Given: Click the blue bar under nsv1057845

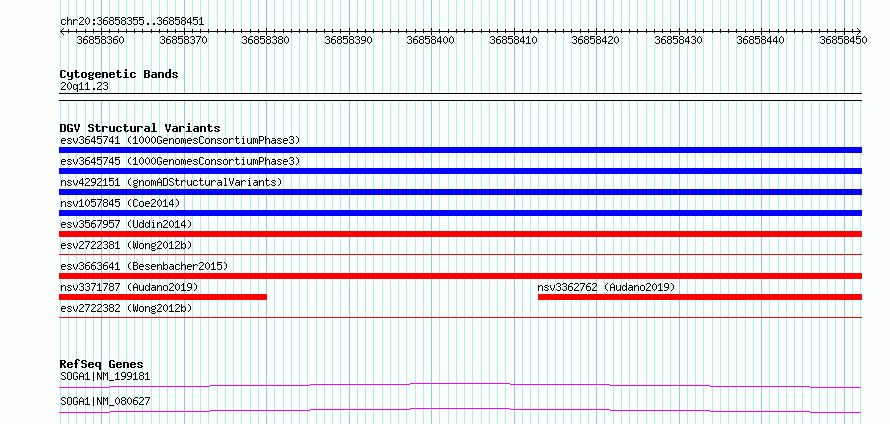Looking at the screenshot, I should coord(460,213).
